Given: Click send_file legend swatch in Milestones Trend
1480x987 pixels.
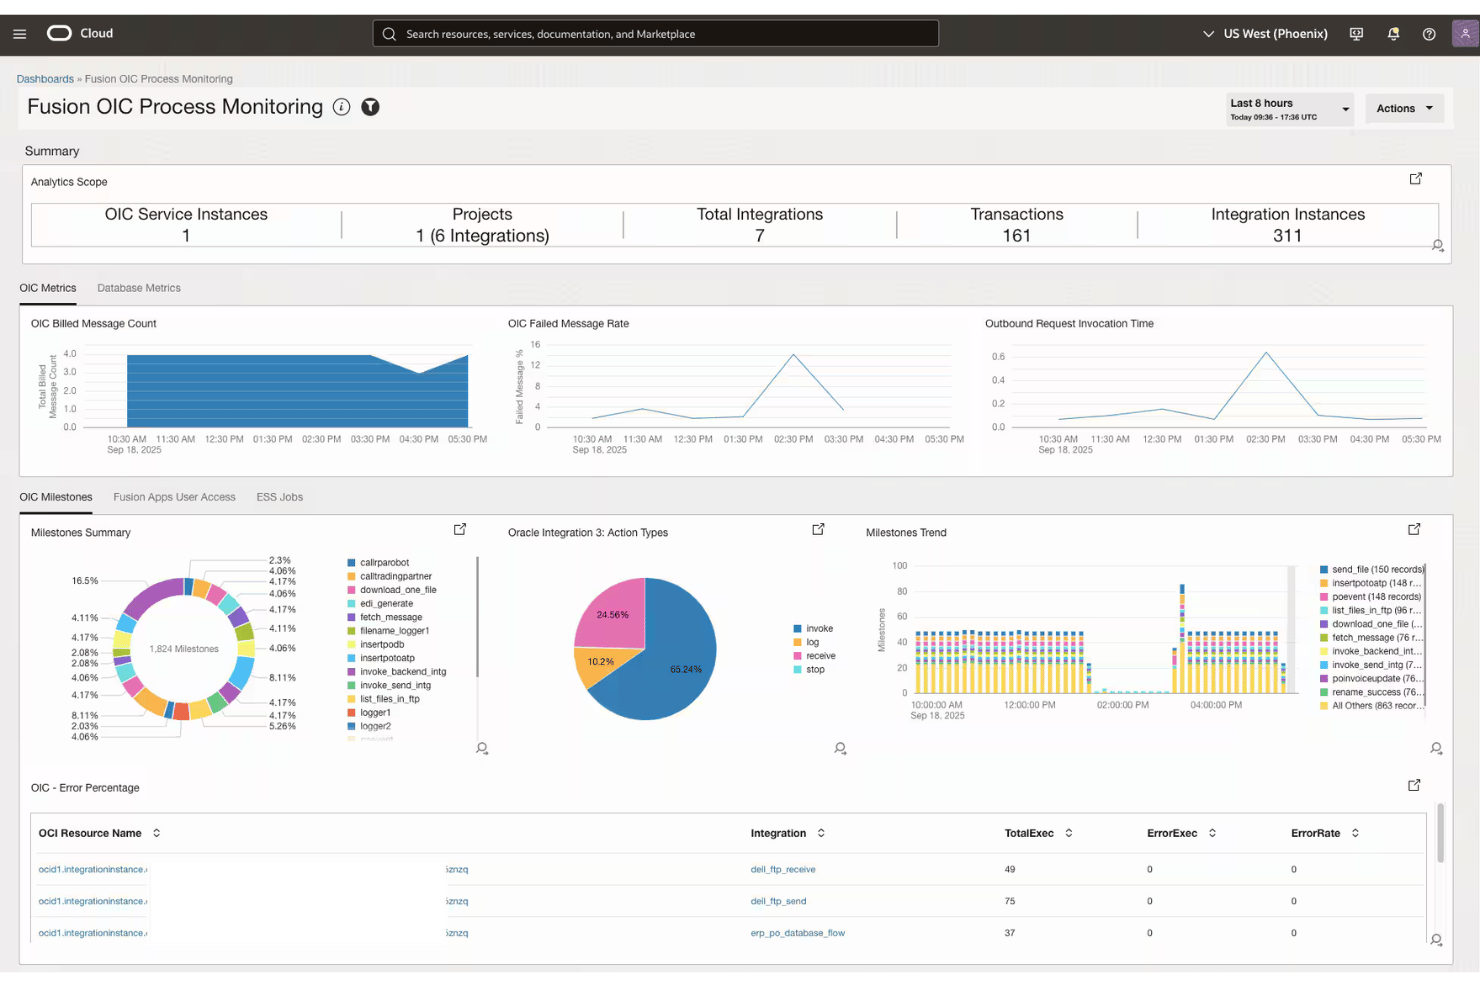Looking at the screenshot, I should (1324, 570).
